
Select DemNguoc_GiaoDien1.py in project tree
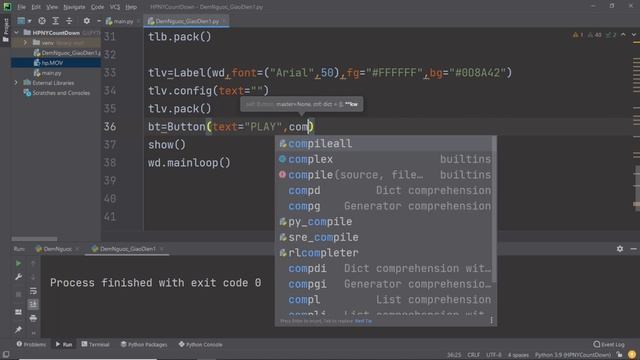click(x=67, y=53)
